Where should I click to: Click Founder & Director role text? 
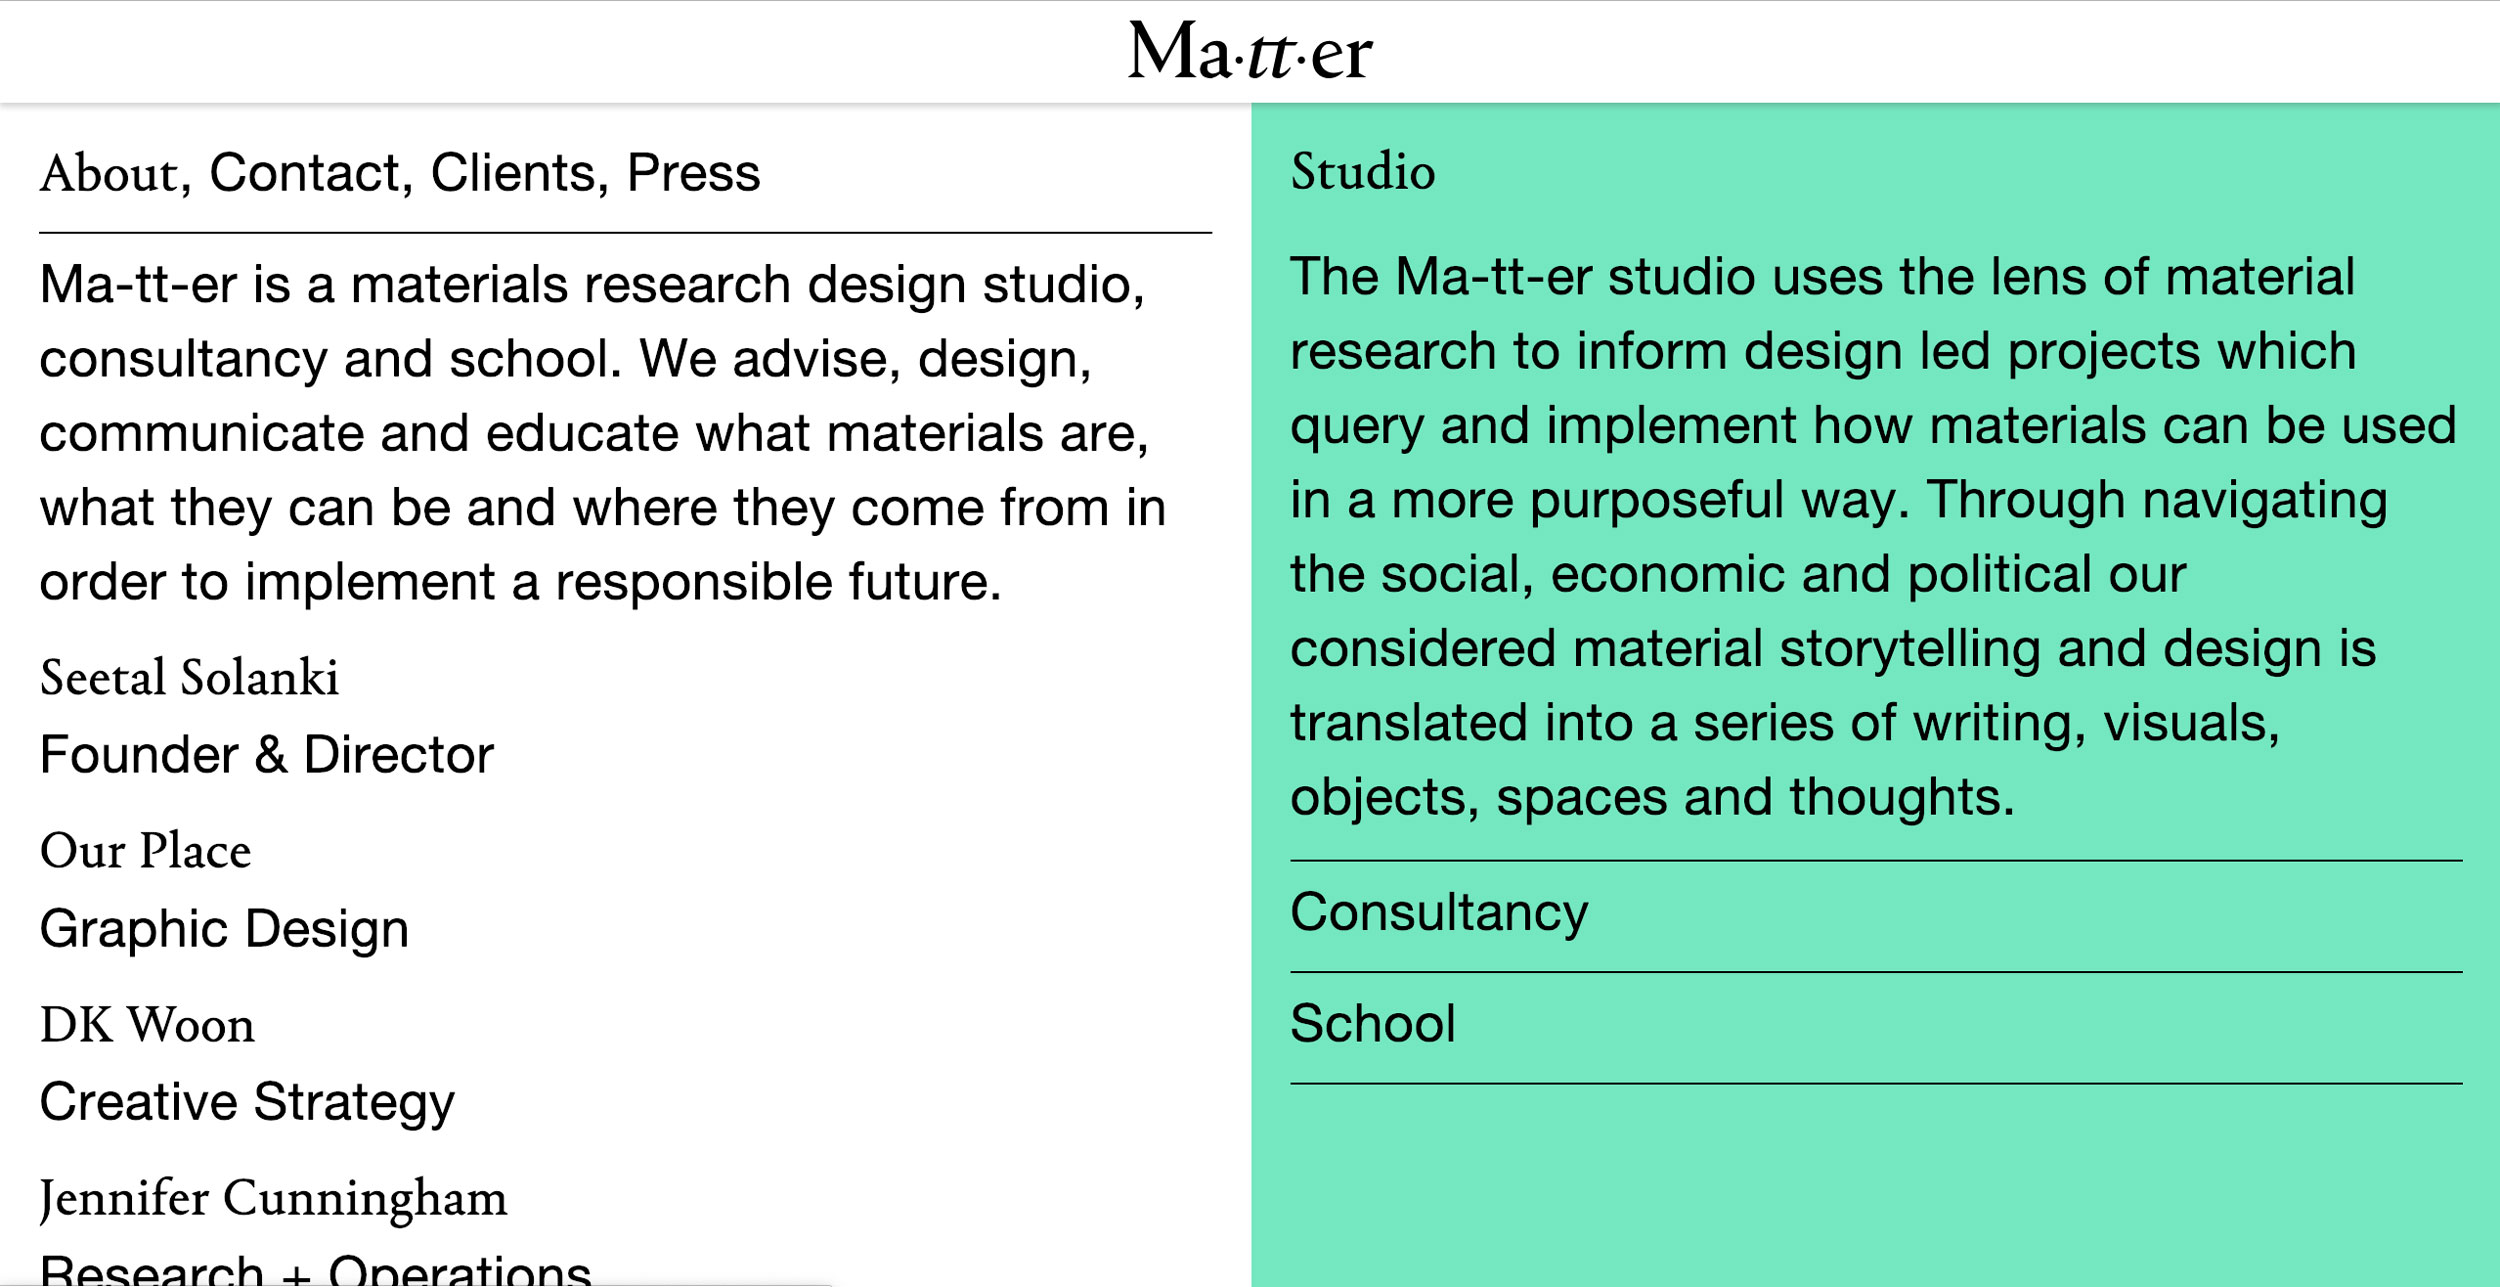[x=264, y=755]
